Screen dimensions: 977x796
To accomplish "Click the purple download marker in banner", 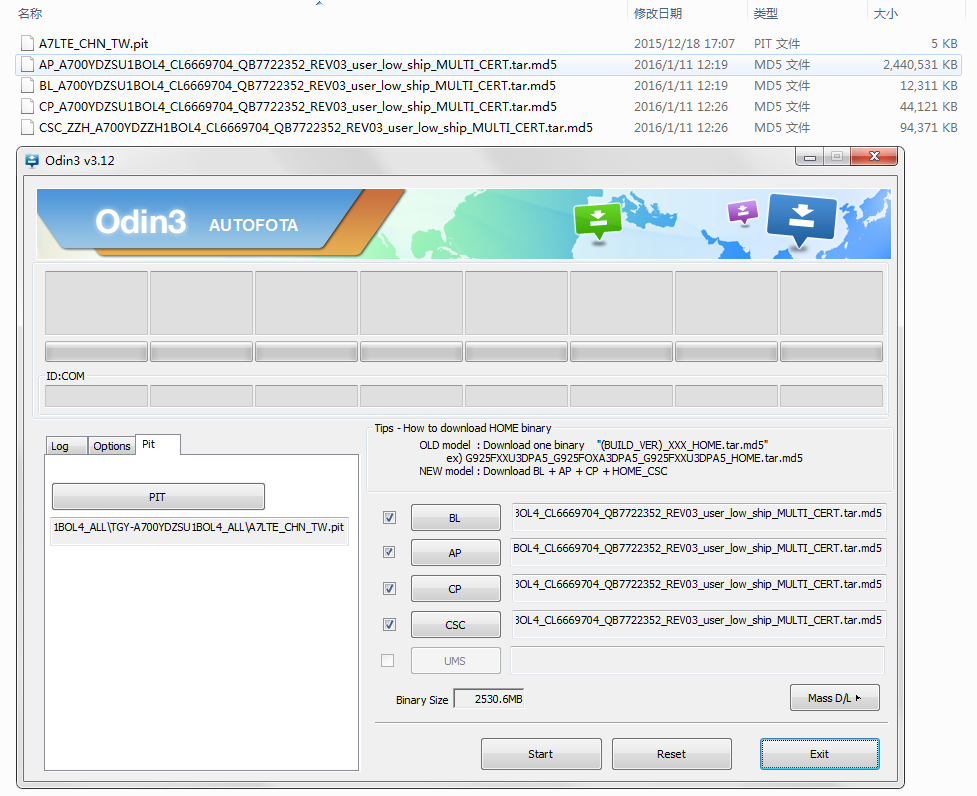I will point(743,212).
